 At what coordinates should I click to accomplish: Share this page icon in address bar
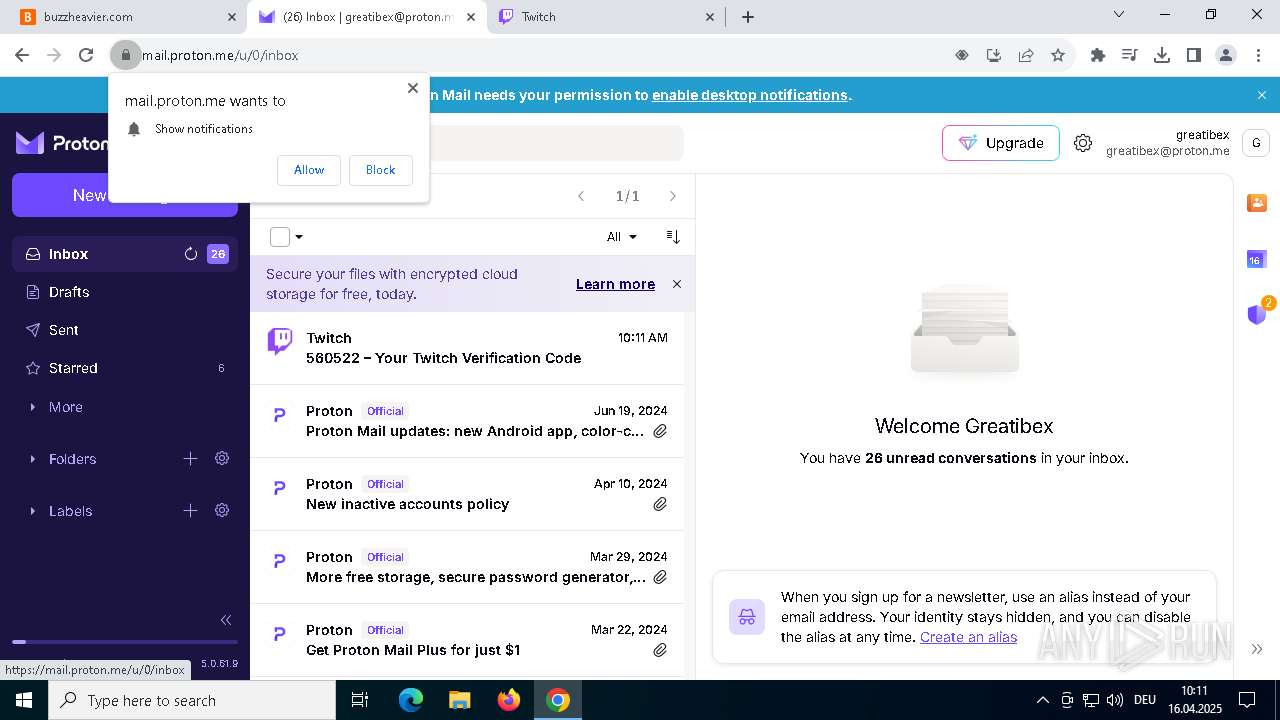coord(1026,55)
